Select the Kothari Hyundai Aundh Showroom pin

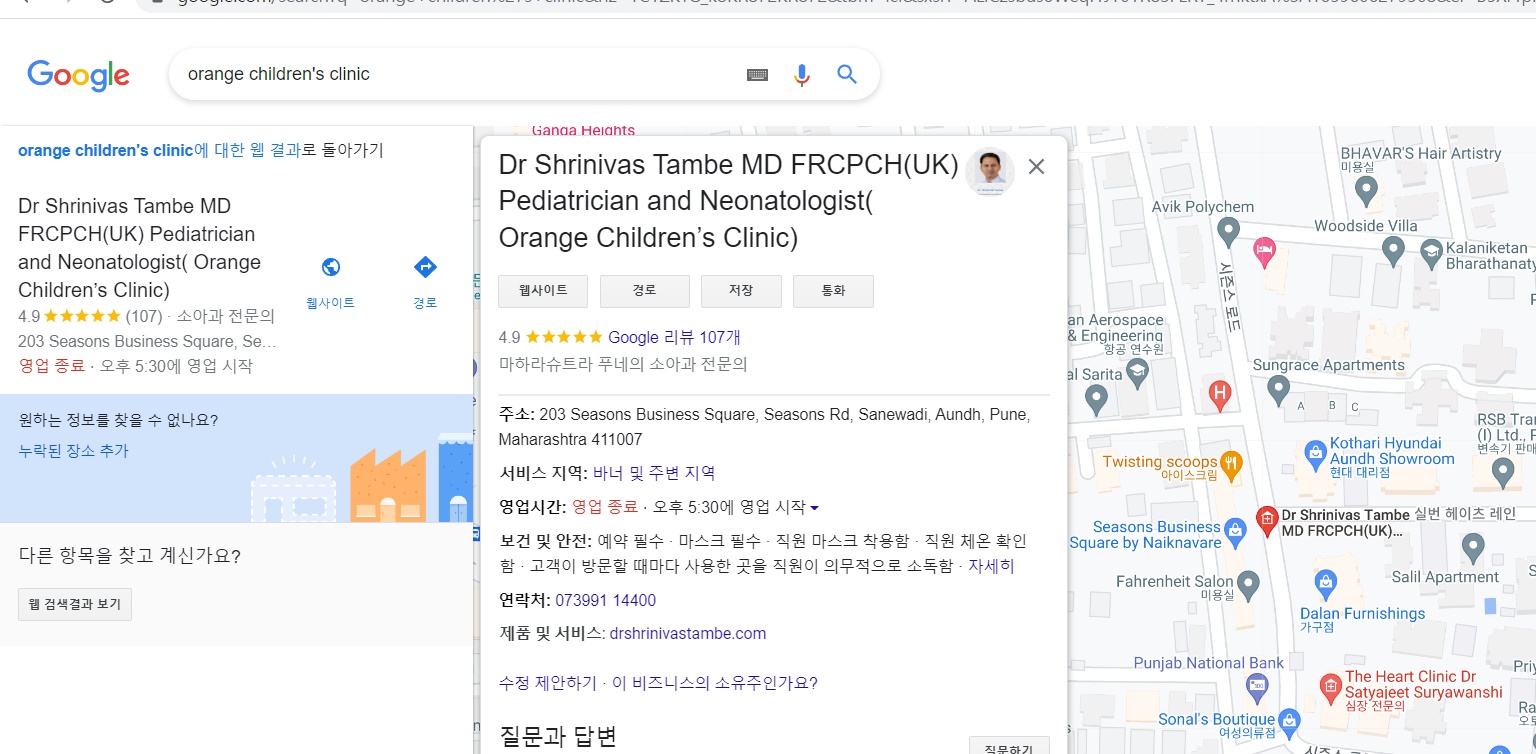[x=1316, y=455]
